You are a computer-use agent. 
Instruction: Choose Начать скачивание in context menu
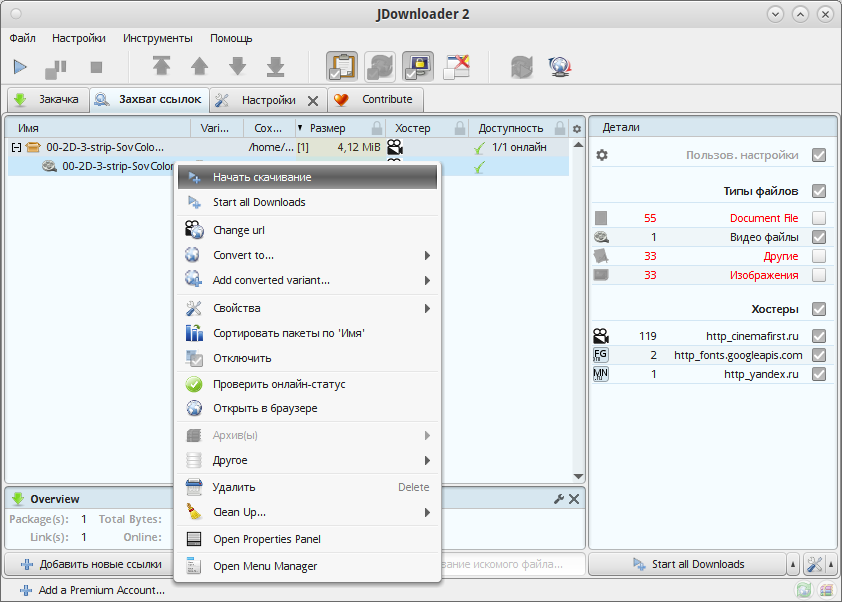coord(307,177)
